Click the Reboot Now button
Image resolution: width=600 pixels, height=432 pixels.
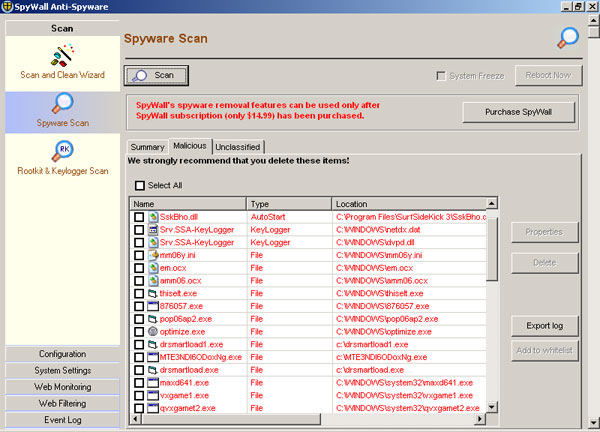548,75
